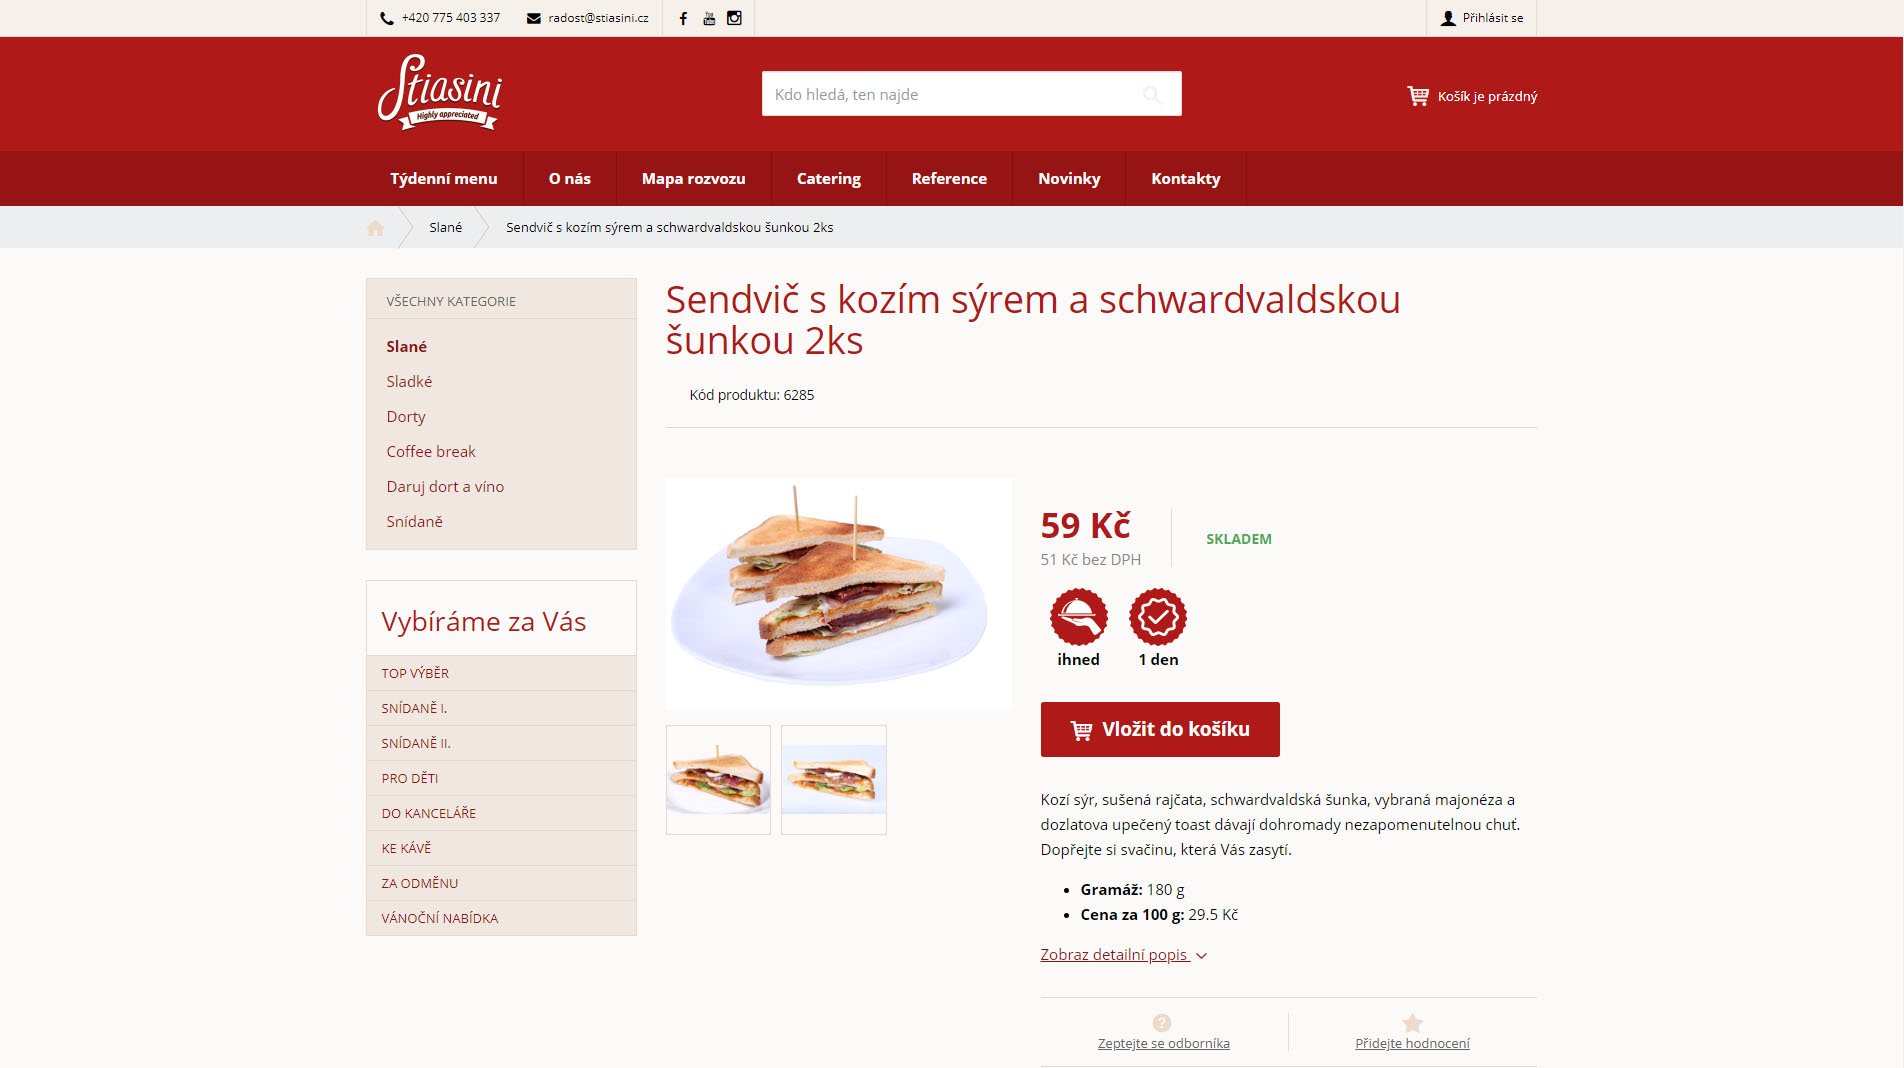
Task: Go to home via breadcrumb house icon
Action: pyautogui.click(x=375, y=228)
